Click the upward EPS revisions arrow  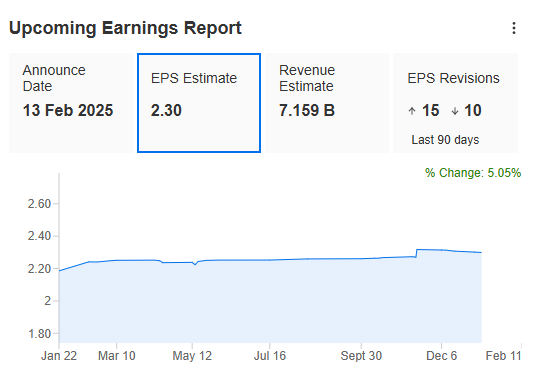point(412,111)
